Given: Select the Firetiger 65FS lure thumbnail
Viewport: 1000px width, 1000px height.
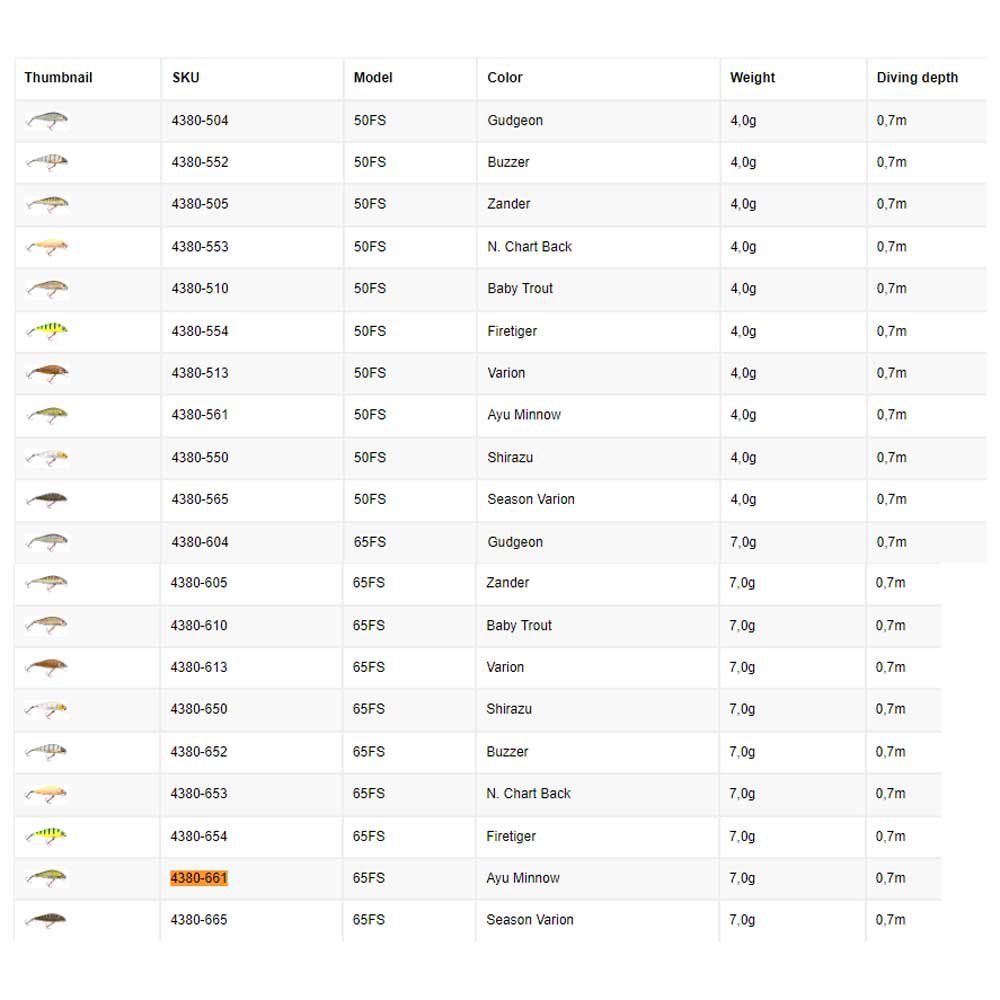Looking at the screenshot, I should [47, 836].
